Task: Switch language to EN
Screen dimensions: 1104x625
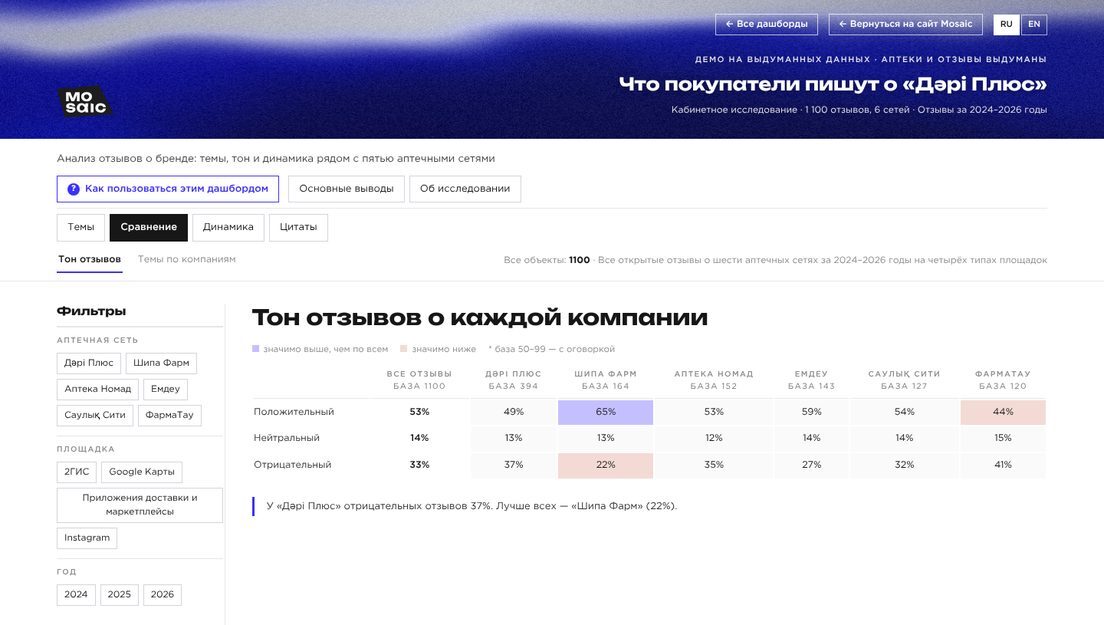Action: (x=1034, y=24)
